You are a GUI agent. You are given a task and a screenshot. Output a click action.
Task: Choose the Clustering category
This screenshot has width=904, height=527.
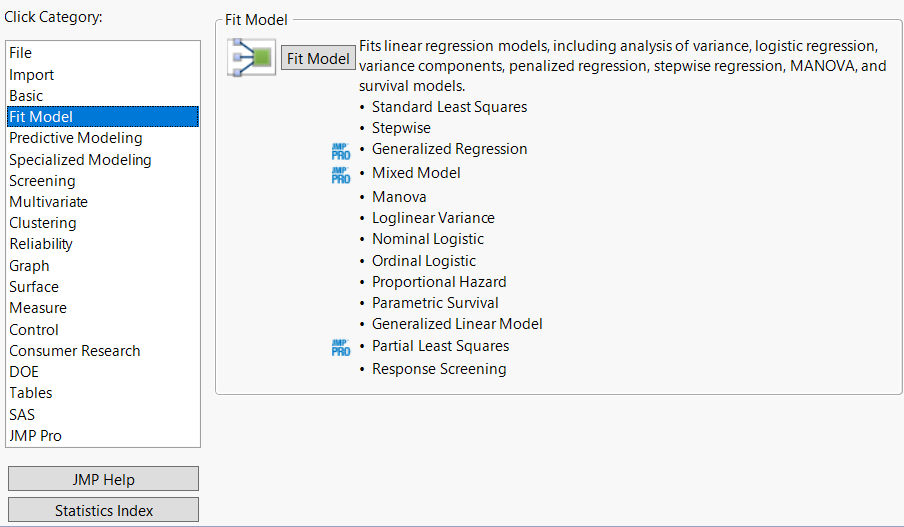(43, 223)
